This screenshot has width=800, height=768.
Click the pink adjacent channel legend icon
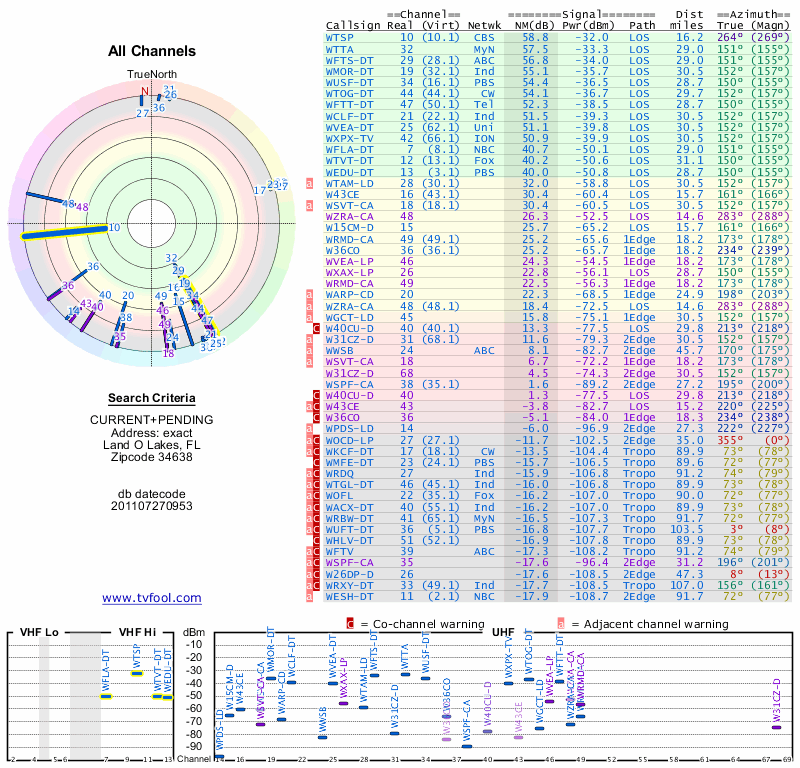pyautogui.click(x=560, y=623)
